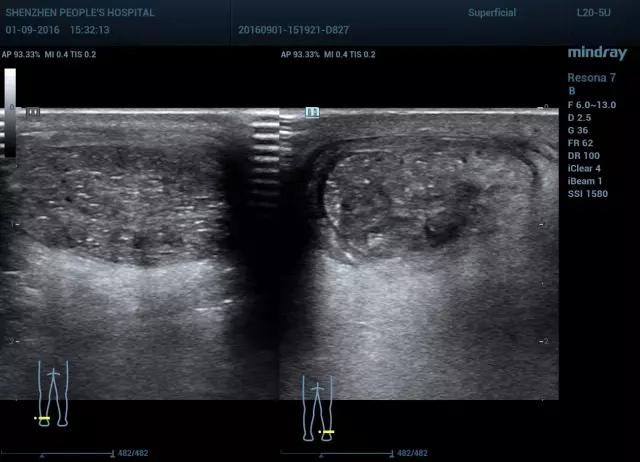Viewport: 640px width, 462px height.
Task: Click the yellow probe marker on right body mark
Action: click(328, 431)
